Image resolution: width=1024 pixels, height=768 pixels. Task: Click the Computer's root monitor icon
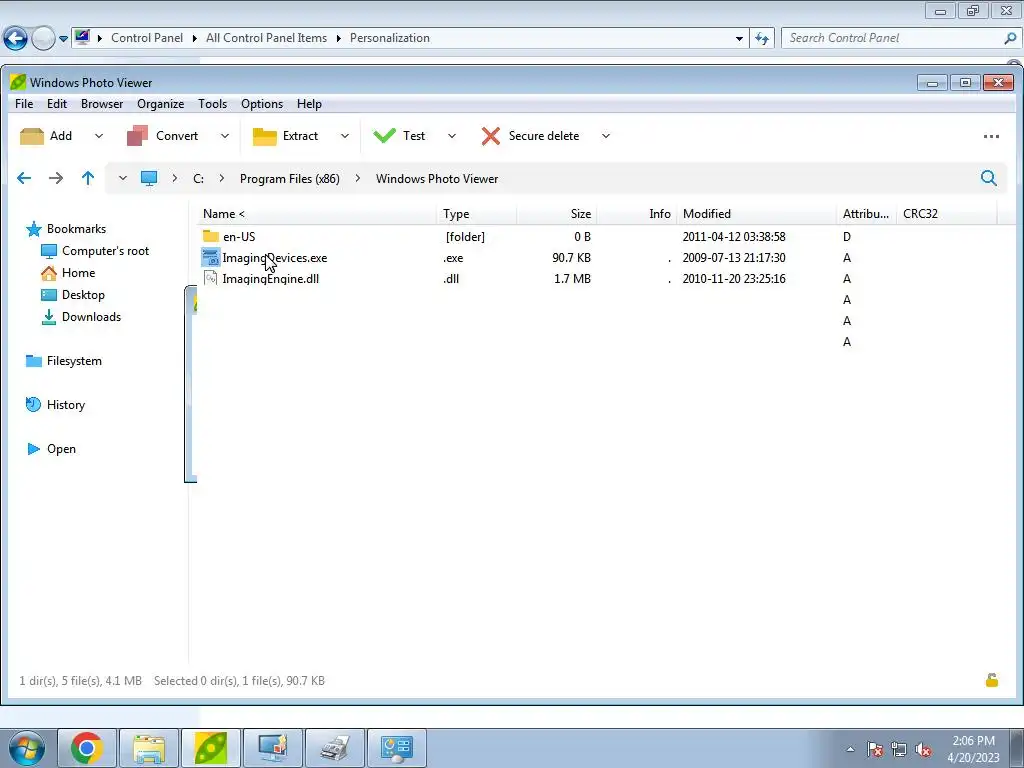click(x=49, y=251)
